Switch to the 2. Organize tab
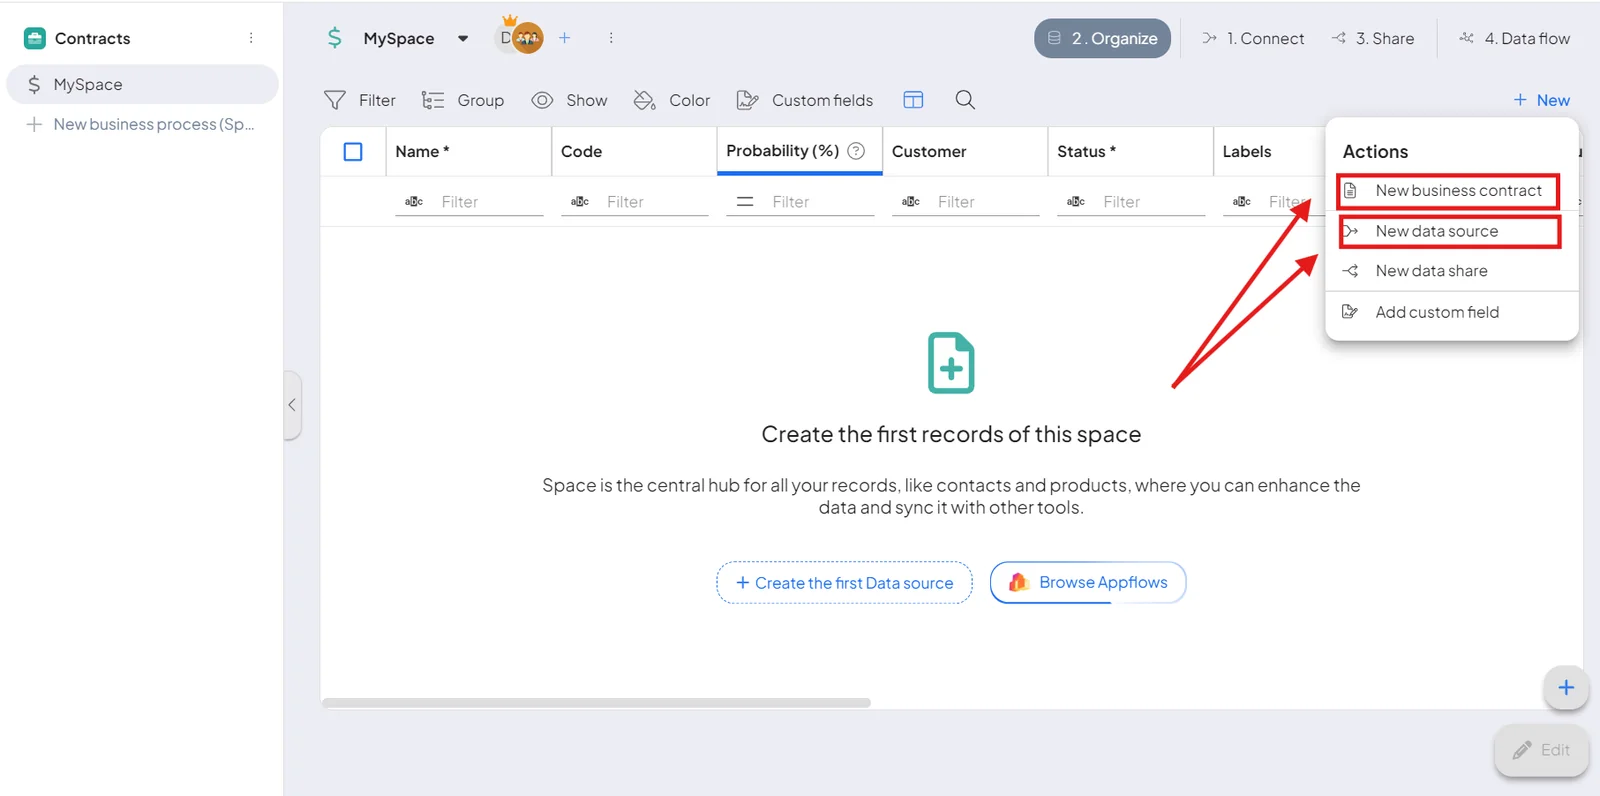Viewport: 1600px width, 796px height. tap(1102, 38)
